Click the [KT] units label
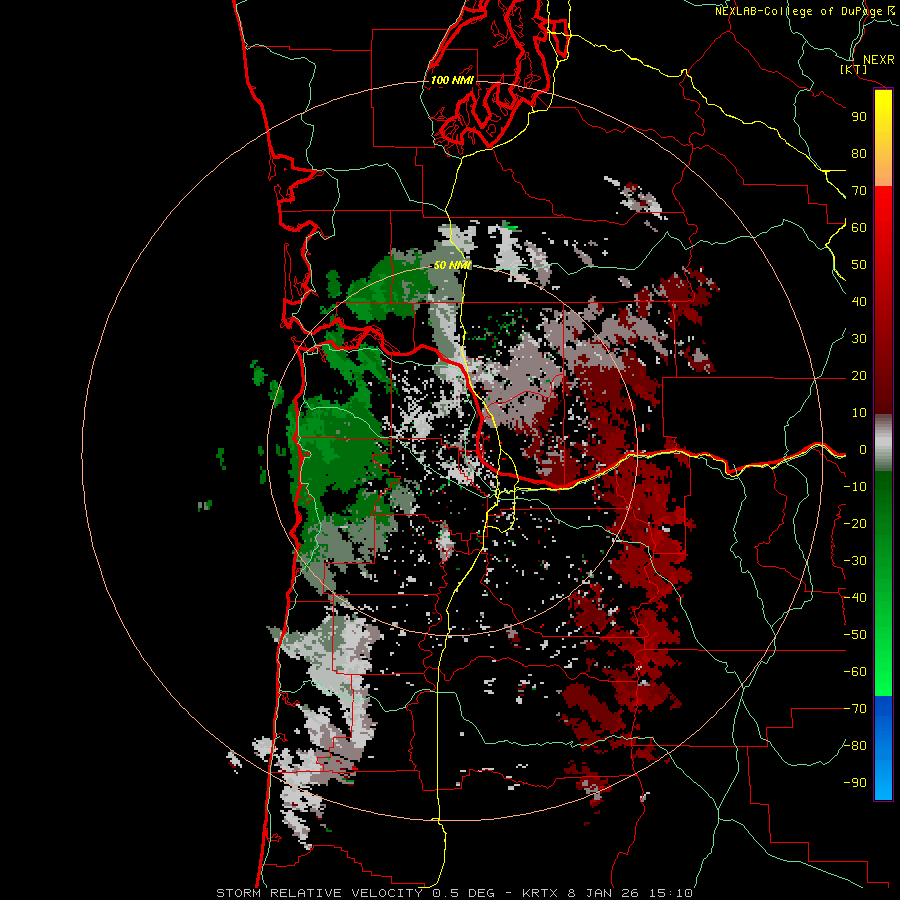The image size is (900, 900). click(853, 70)
